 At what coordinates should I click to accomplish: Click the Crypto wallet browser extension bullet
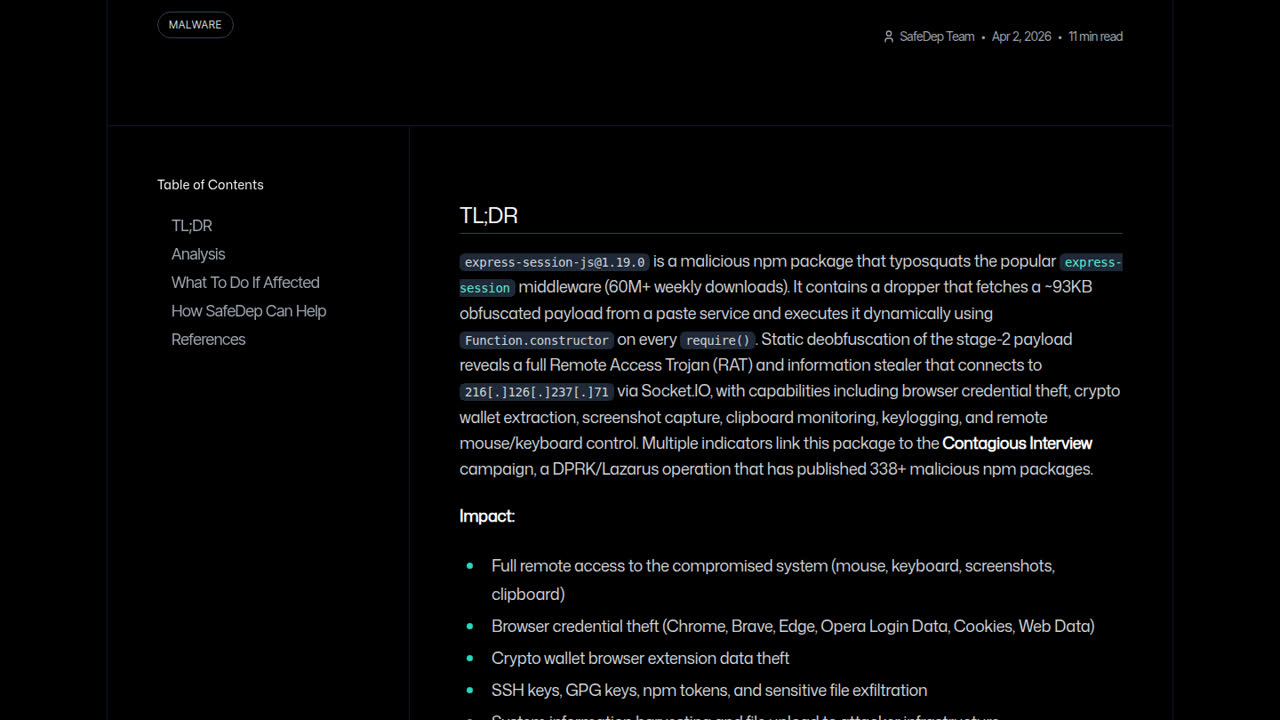pyautogui.click(x=640, y=658)
